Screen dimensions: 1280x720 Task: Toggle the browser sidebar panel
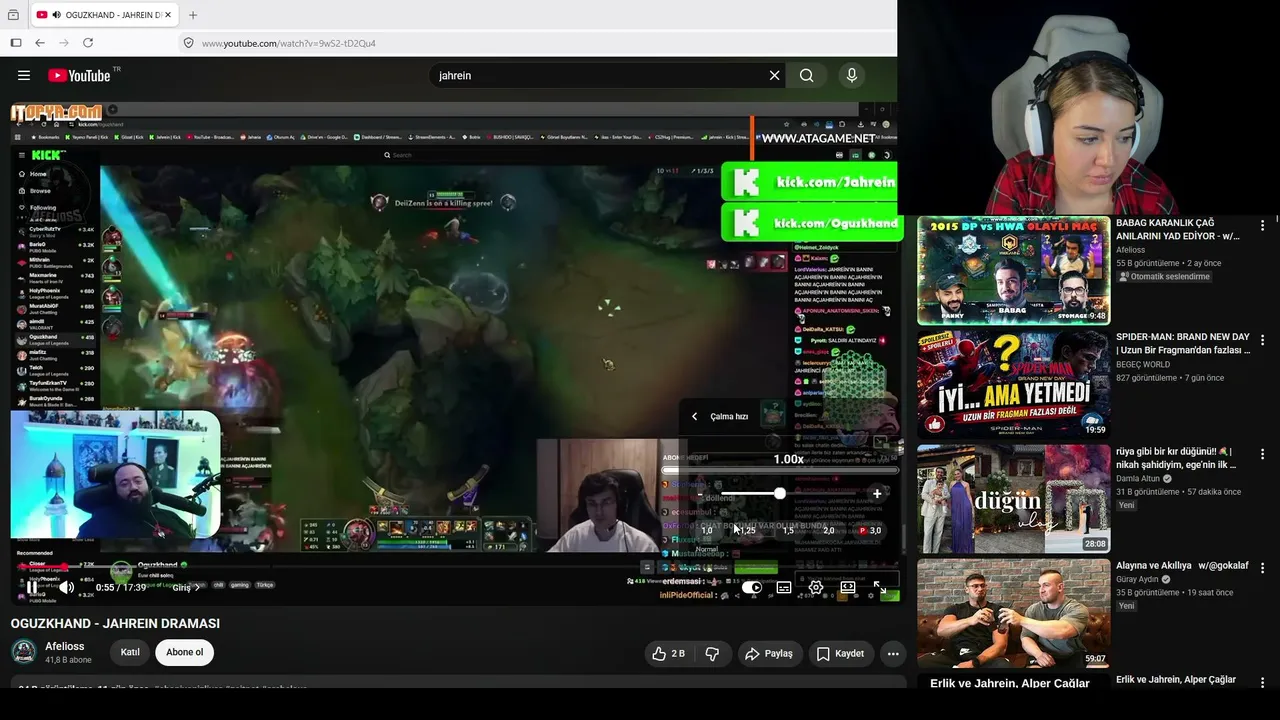(x=16, y=43)
